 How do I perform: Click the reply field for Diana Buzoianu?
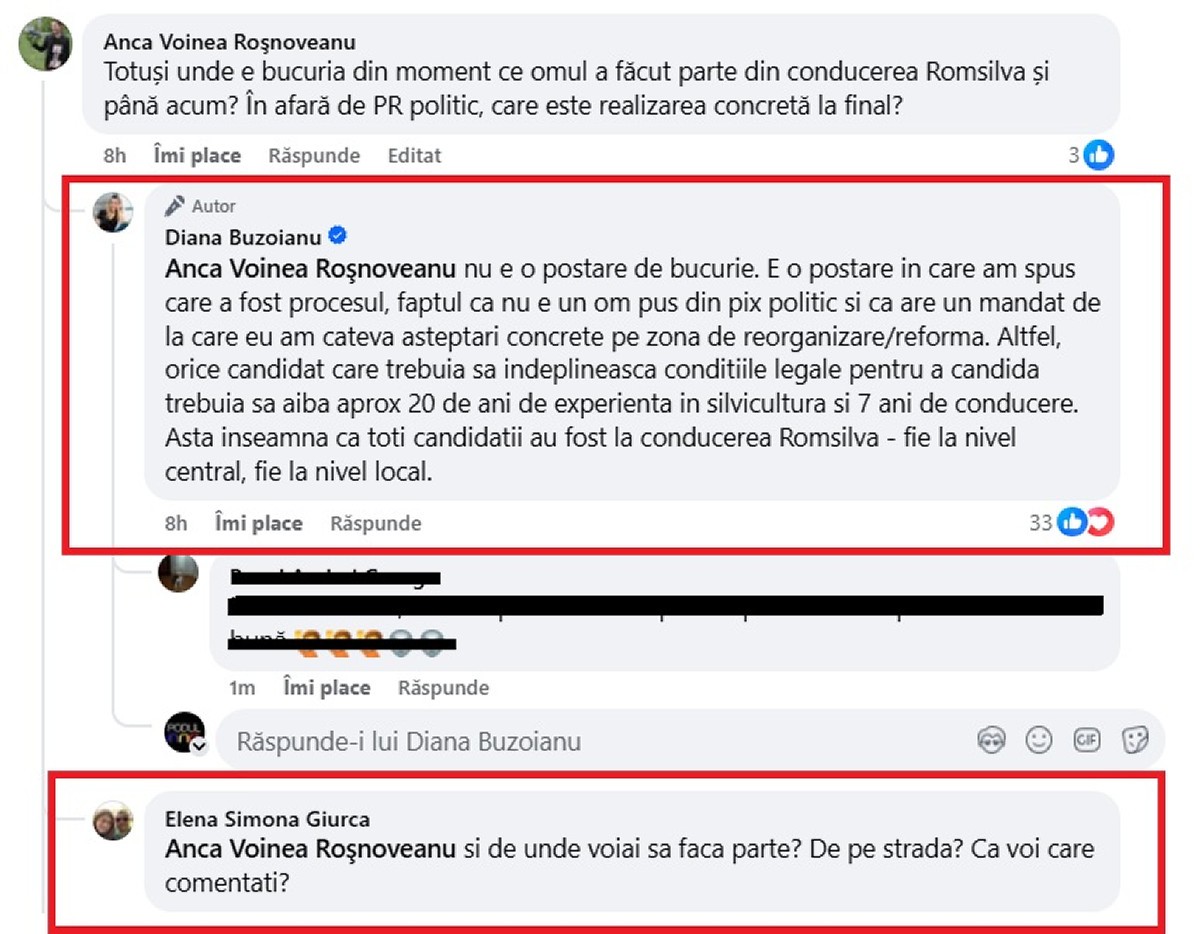click(600, 741)
